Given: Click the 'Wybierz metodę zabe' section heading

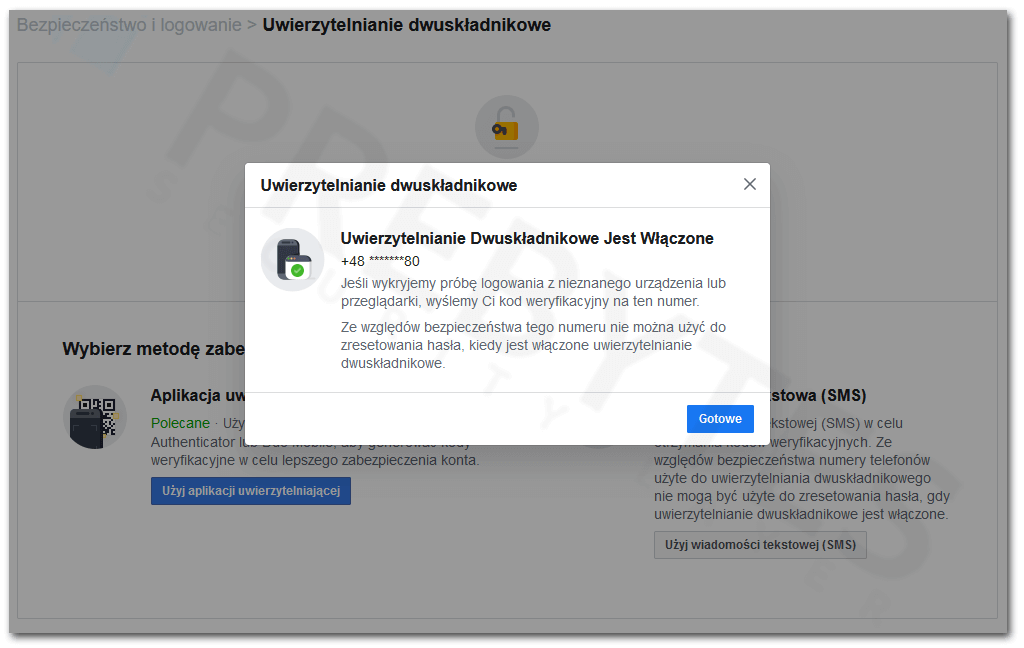Looking at the screenshot, I should pos(153,349).
